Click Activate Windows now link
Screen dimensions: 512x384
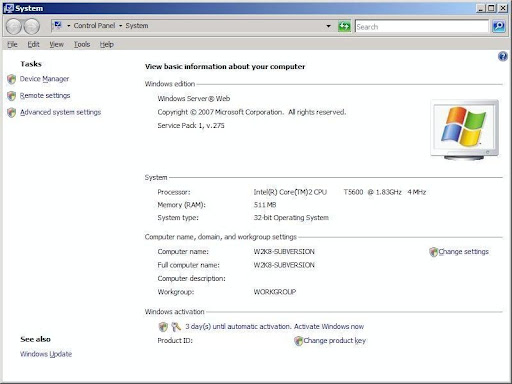coord(329,327)
